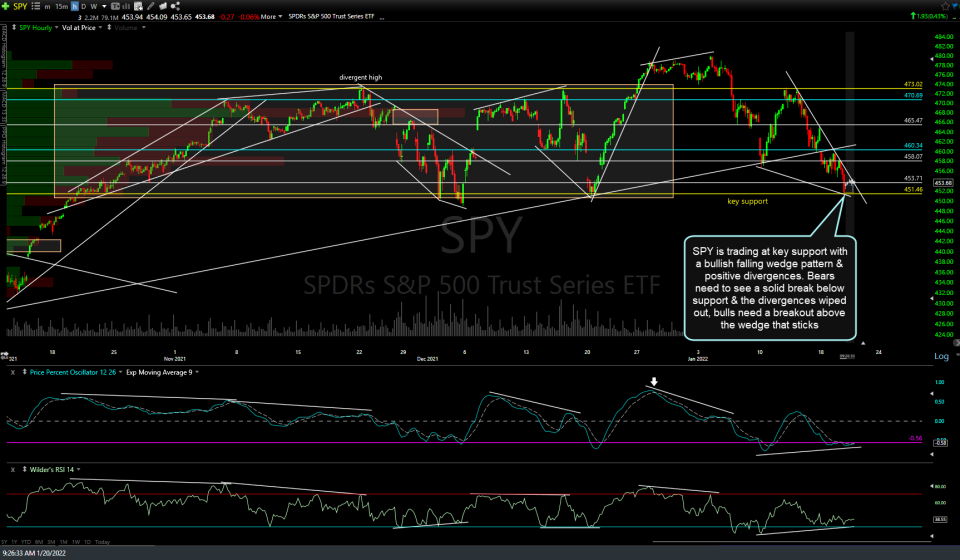The height and width of the screenshot is (560, 960).
Task: Select the 6M range
Action: [x=39, y=542]
